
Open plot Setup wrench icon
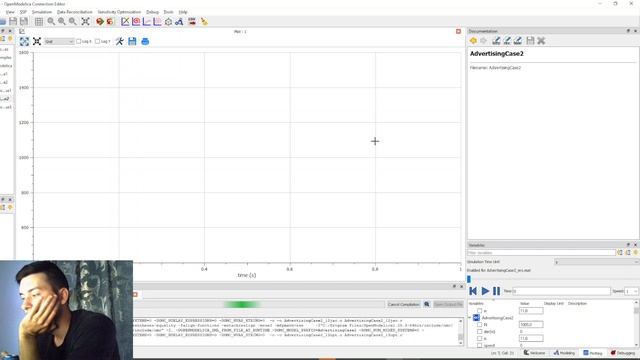120,41
